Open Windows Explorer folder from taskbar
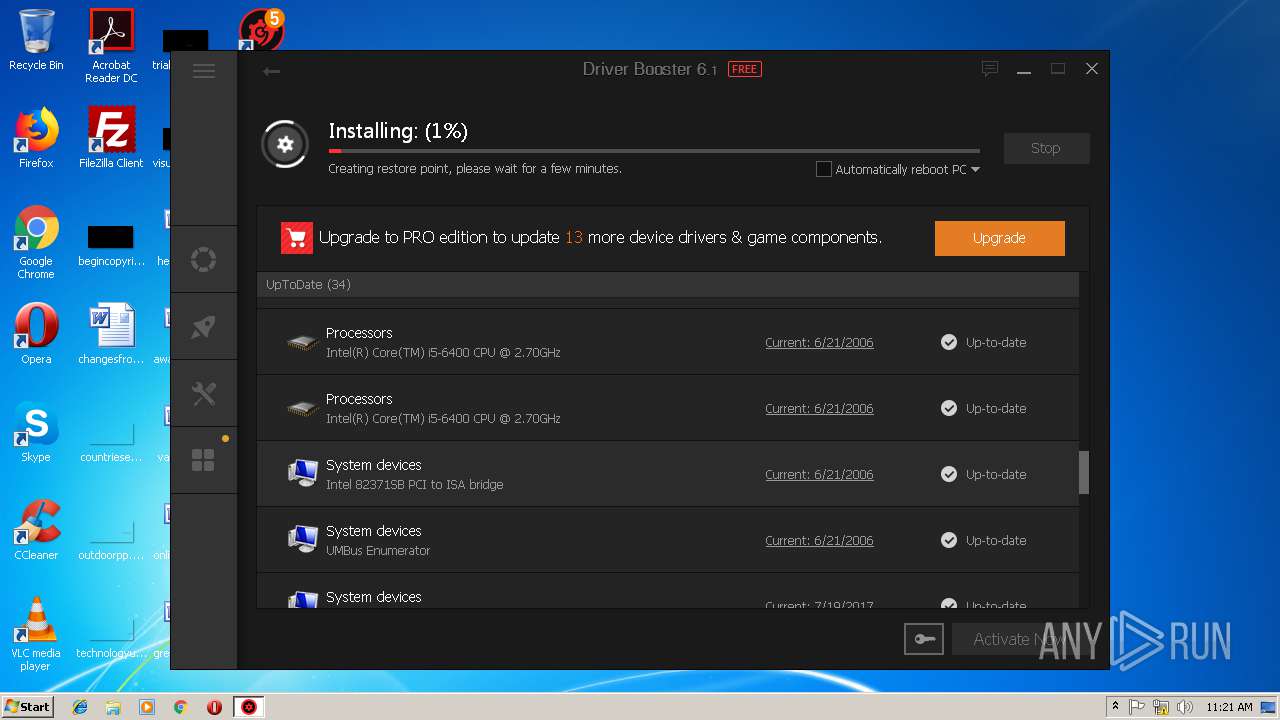Viewport: 1280px width, 720px height. (x=113, y=707)
